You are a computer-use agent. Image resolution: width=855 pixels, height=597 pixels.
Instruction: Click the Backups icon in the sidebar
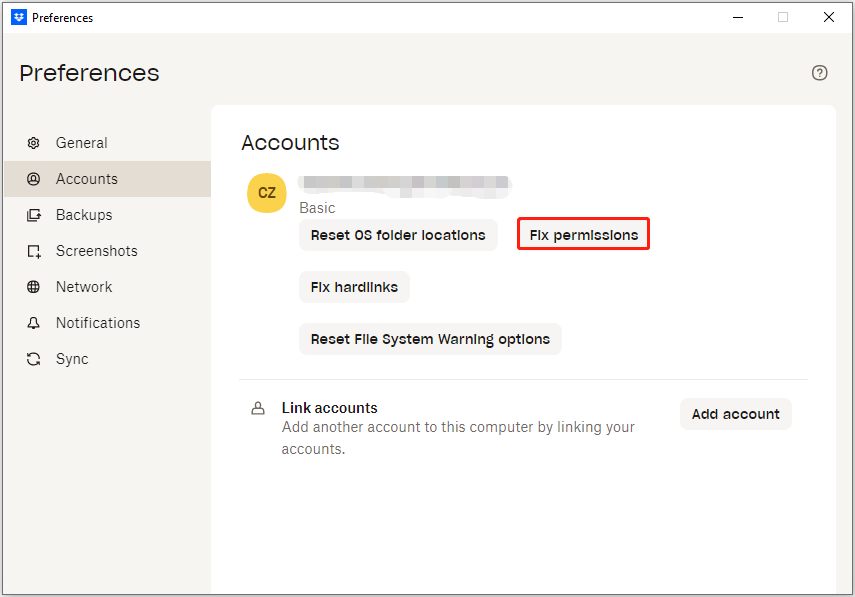(x=33, y=214)
